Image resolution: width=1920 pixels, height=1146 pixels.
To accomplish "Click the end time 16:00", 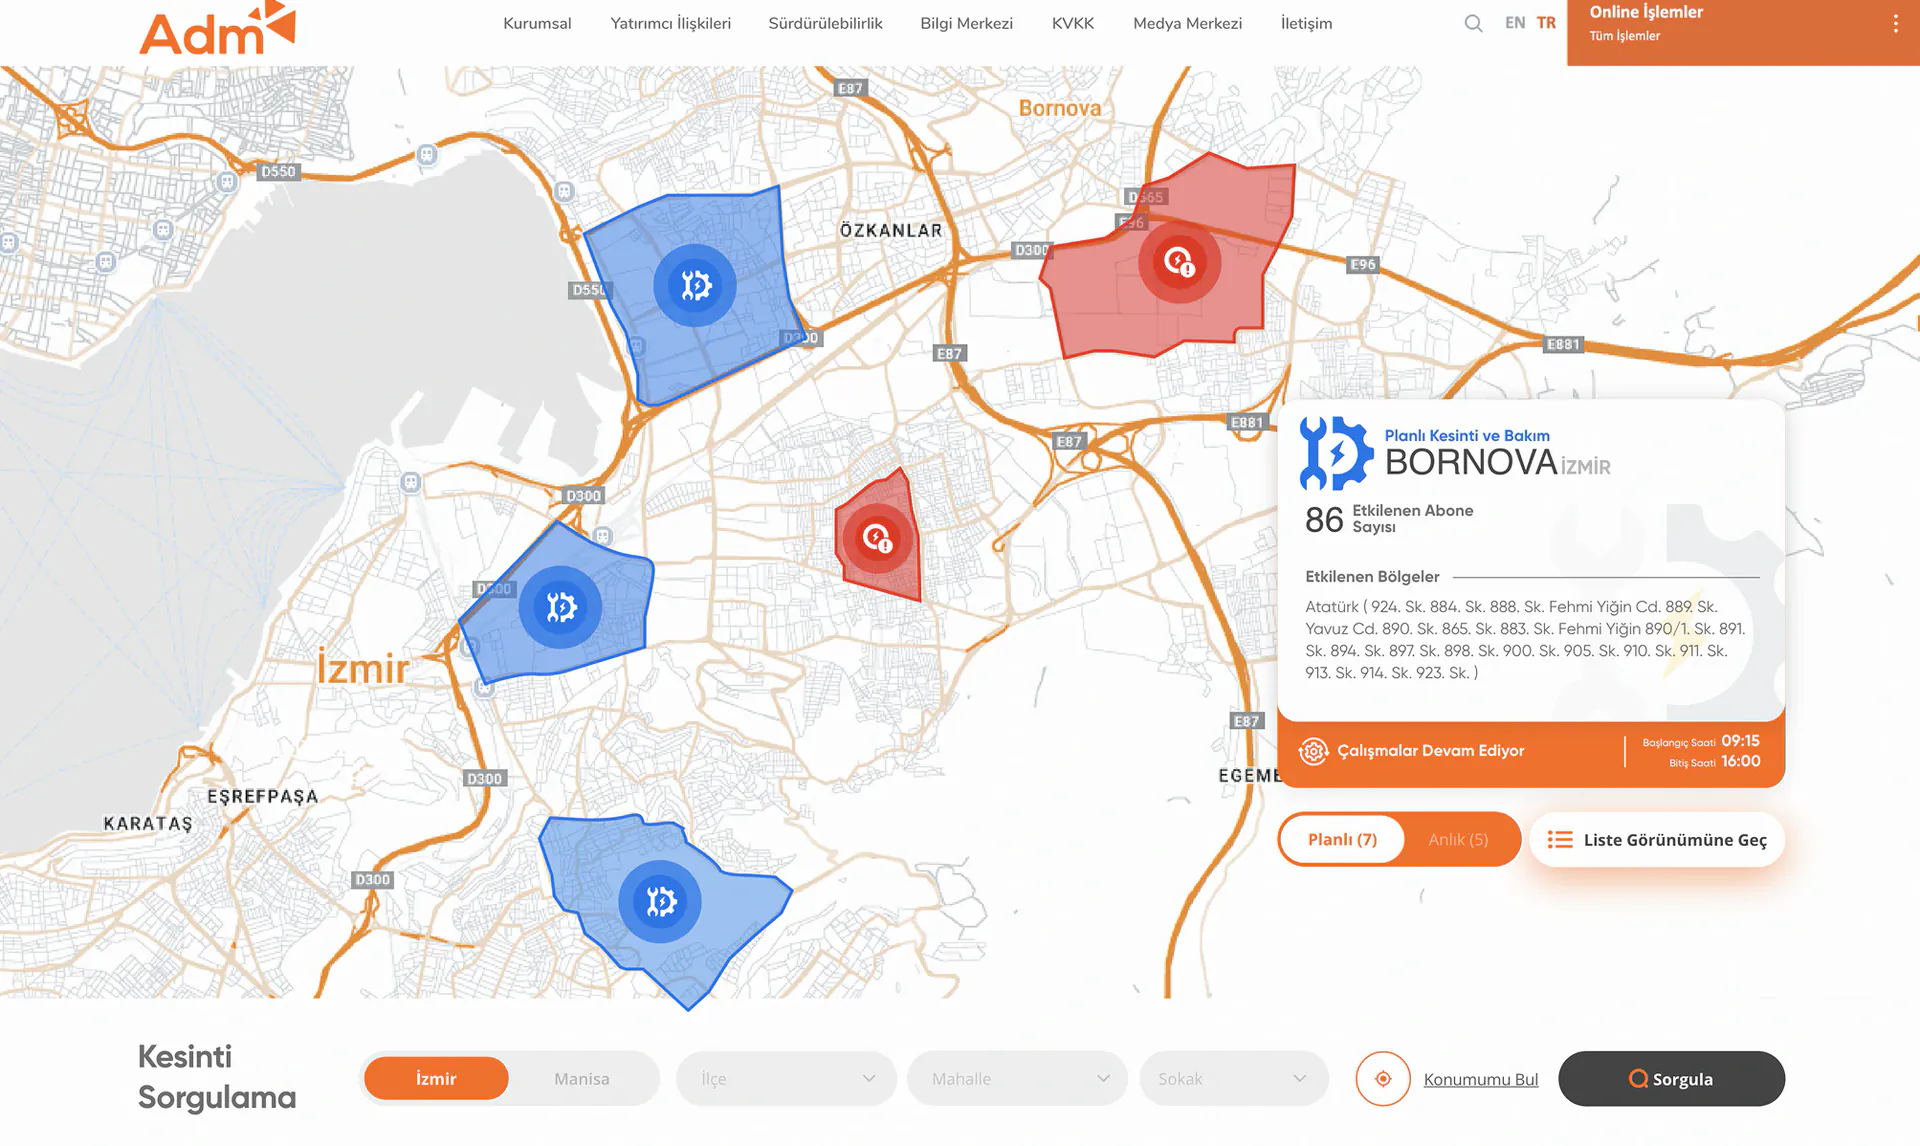I will (x=1740, y=761).
